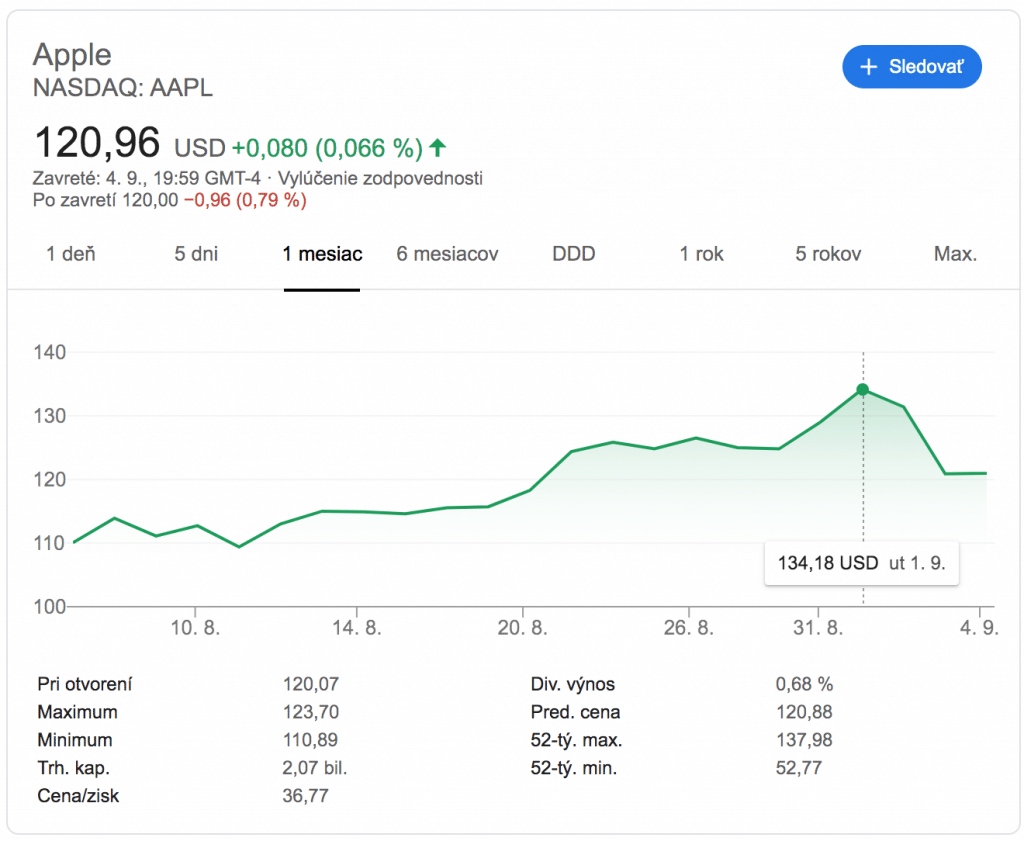
Task: Click the 120,96 current price value
Action: point(97,143)
